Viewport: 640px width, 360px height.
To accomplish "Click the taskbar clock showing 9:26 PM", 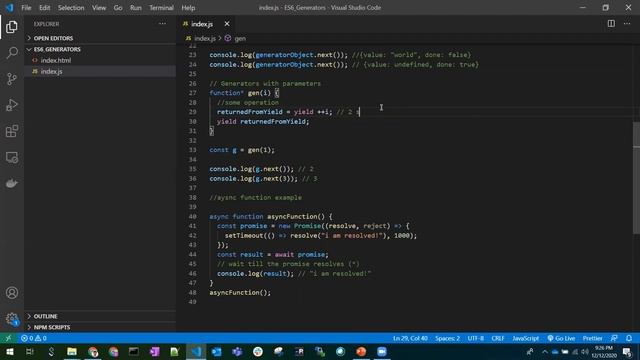I will tap(604, 351).
